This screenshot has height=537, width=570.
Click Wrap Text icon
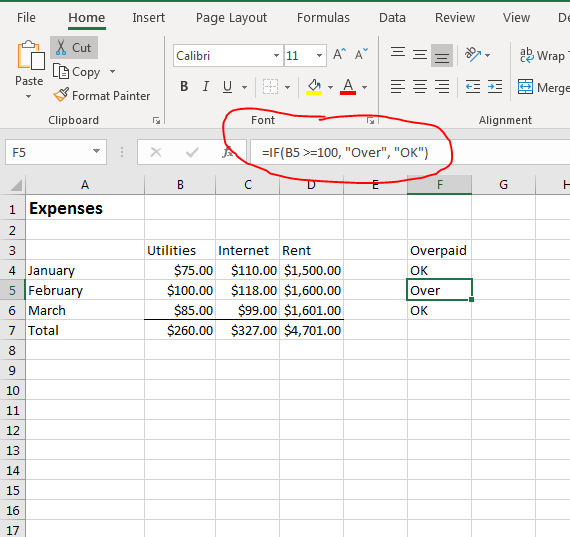point(527,55)
